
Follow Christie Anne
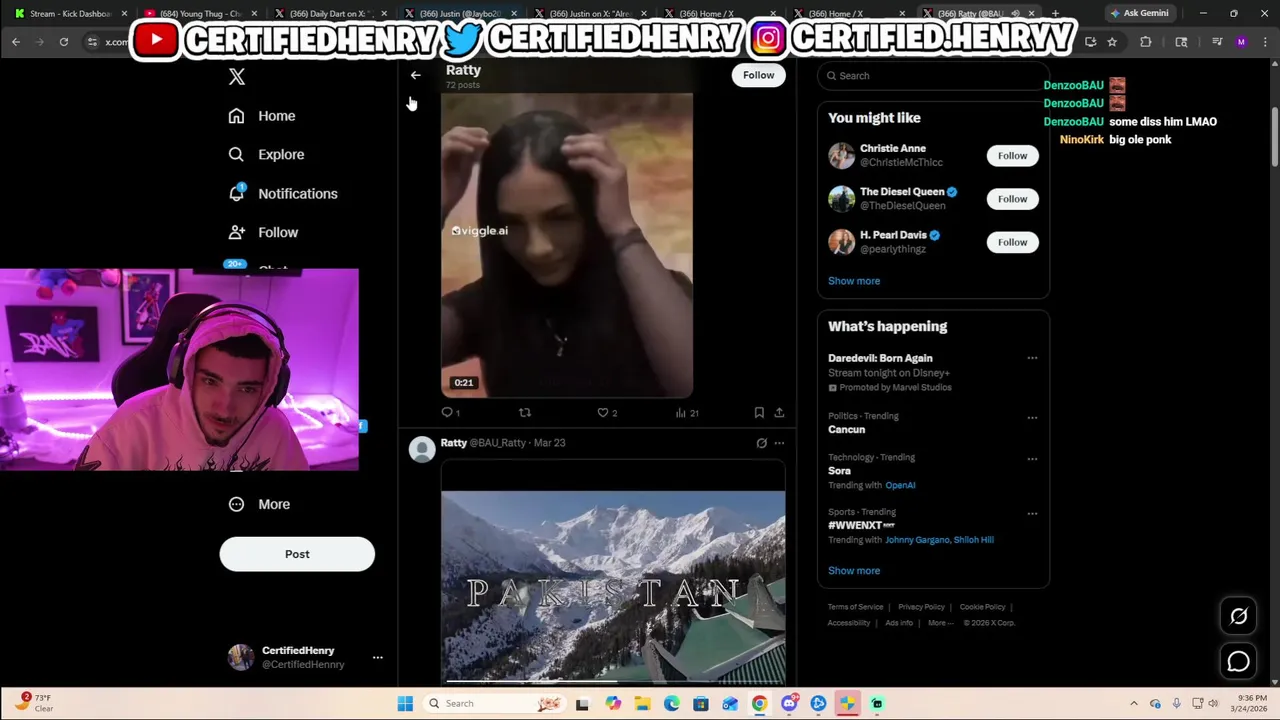[x=1012, y=156]
